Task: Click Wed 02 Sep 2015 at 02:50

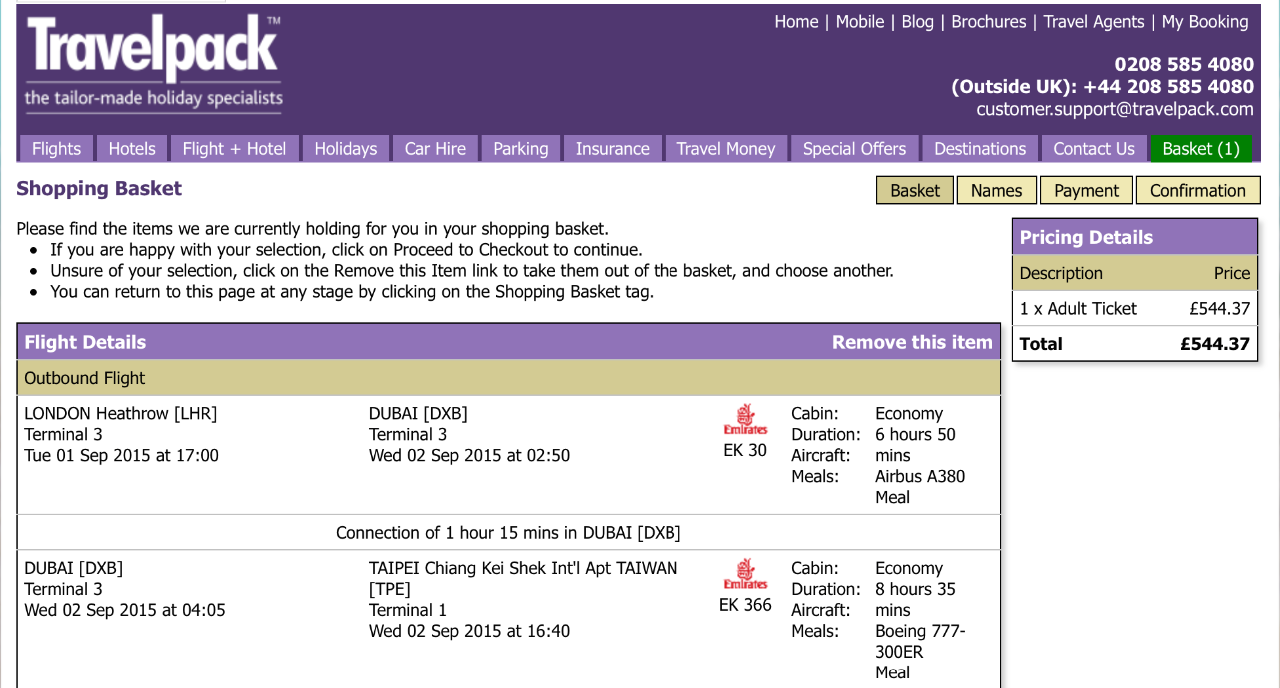Action: pos(469,455)
